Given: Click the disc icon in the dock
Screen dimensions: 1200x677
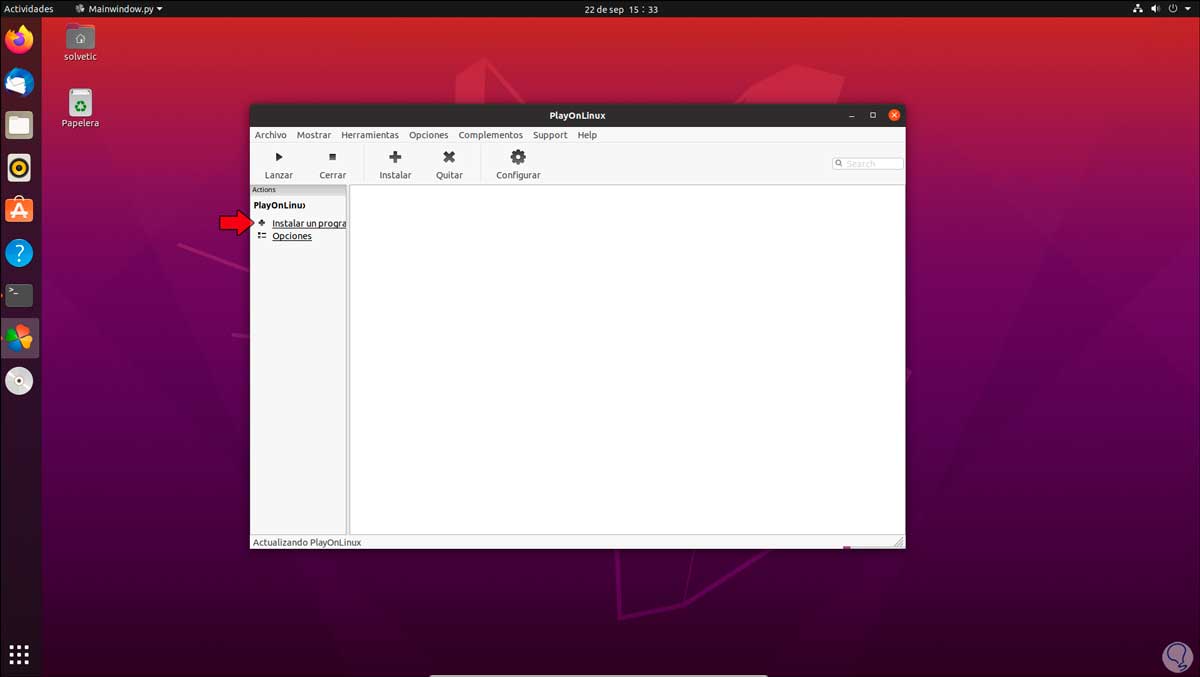Looking at the screenshot, I should [x=19, y=381].
